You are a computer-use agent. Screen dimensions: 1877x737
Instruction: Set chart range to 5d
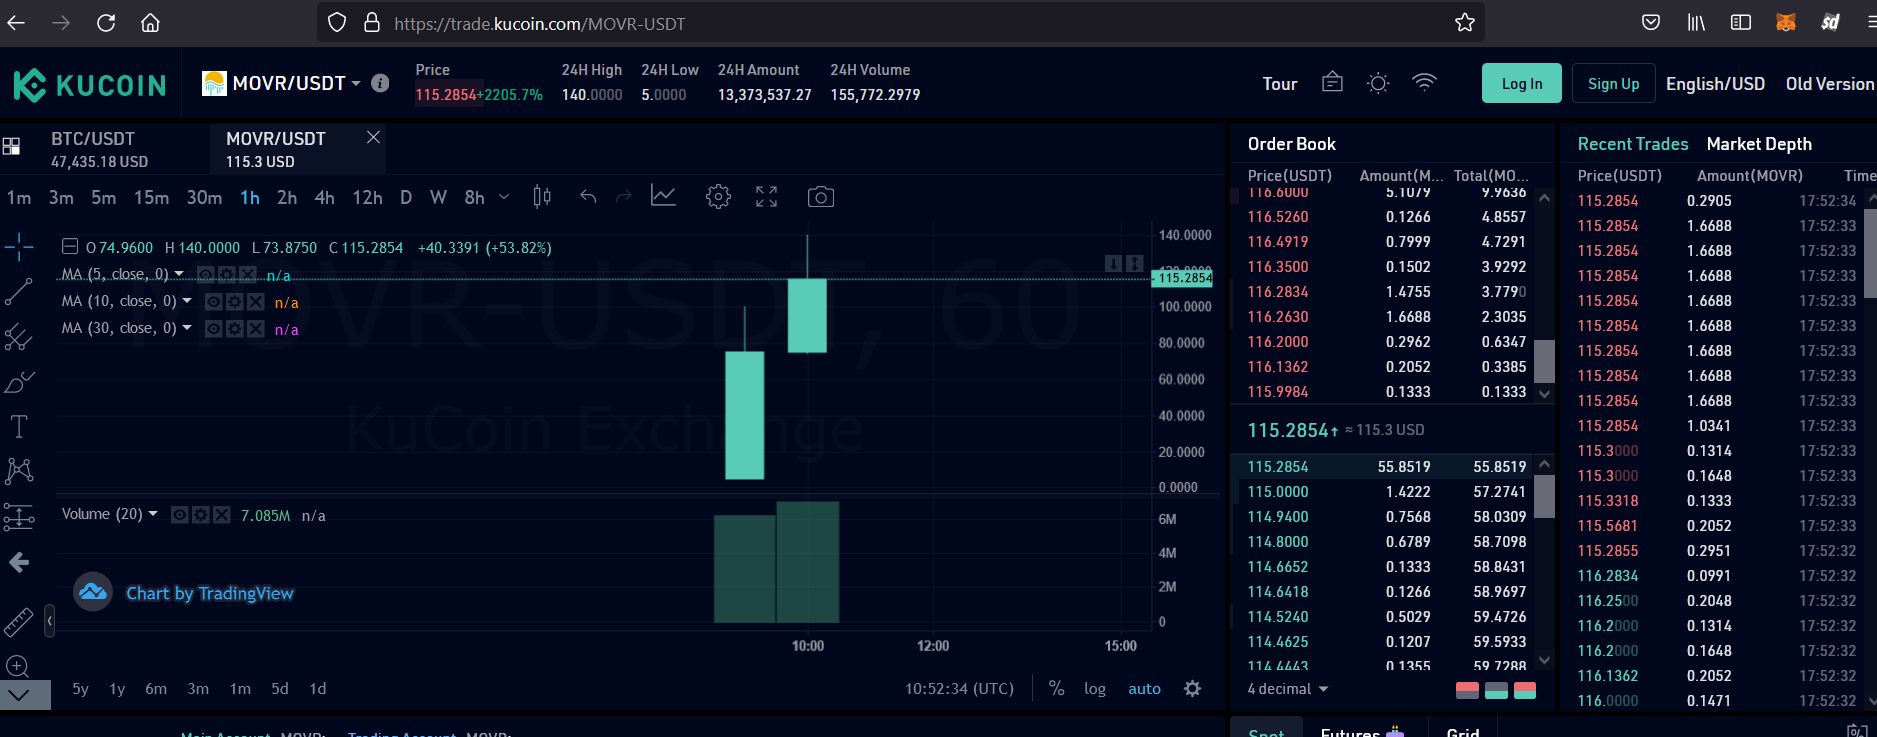pyautogui.click(x=280, y=689)
